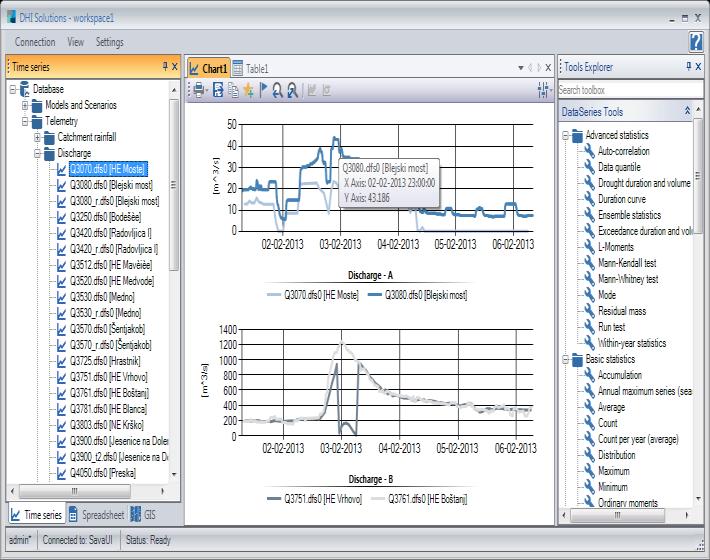Select the Chart1 tab

[209, 68]
